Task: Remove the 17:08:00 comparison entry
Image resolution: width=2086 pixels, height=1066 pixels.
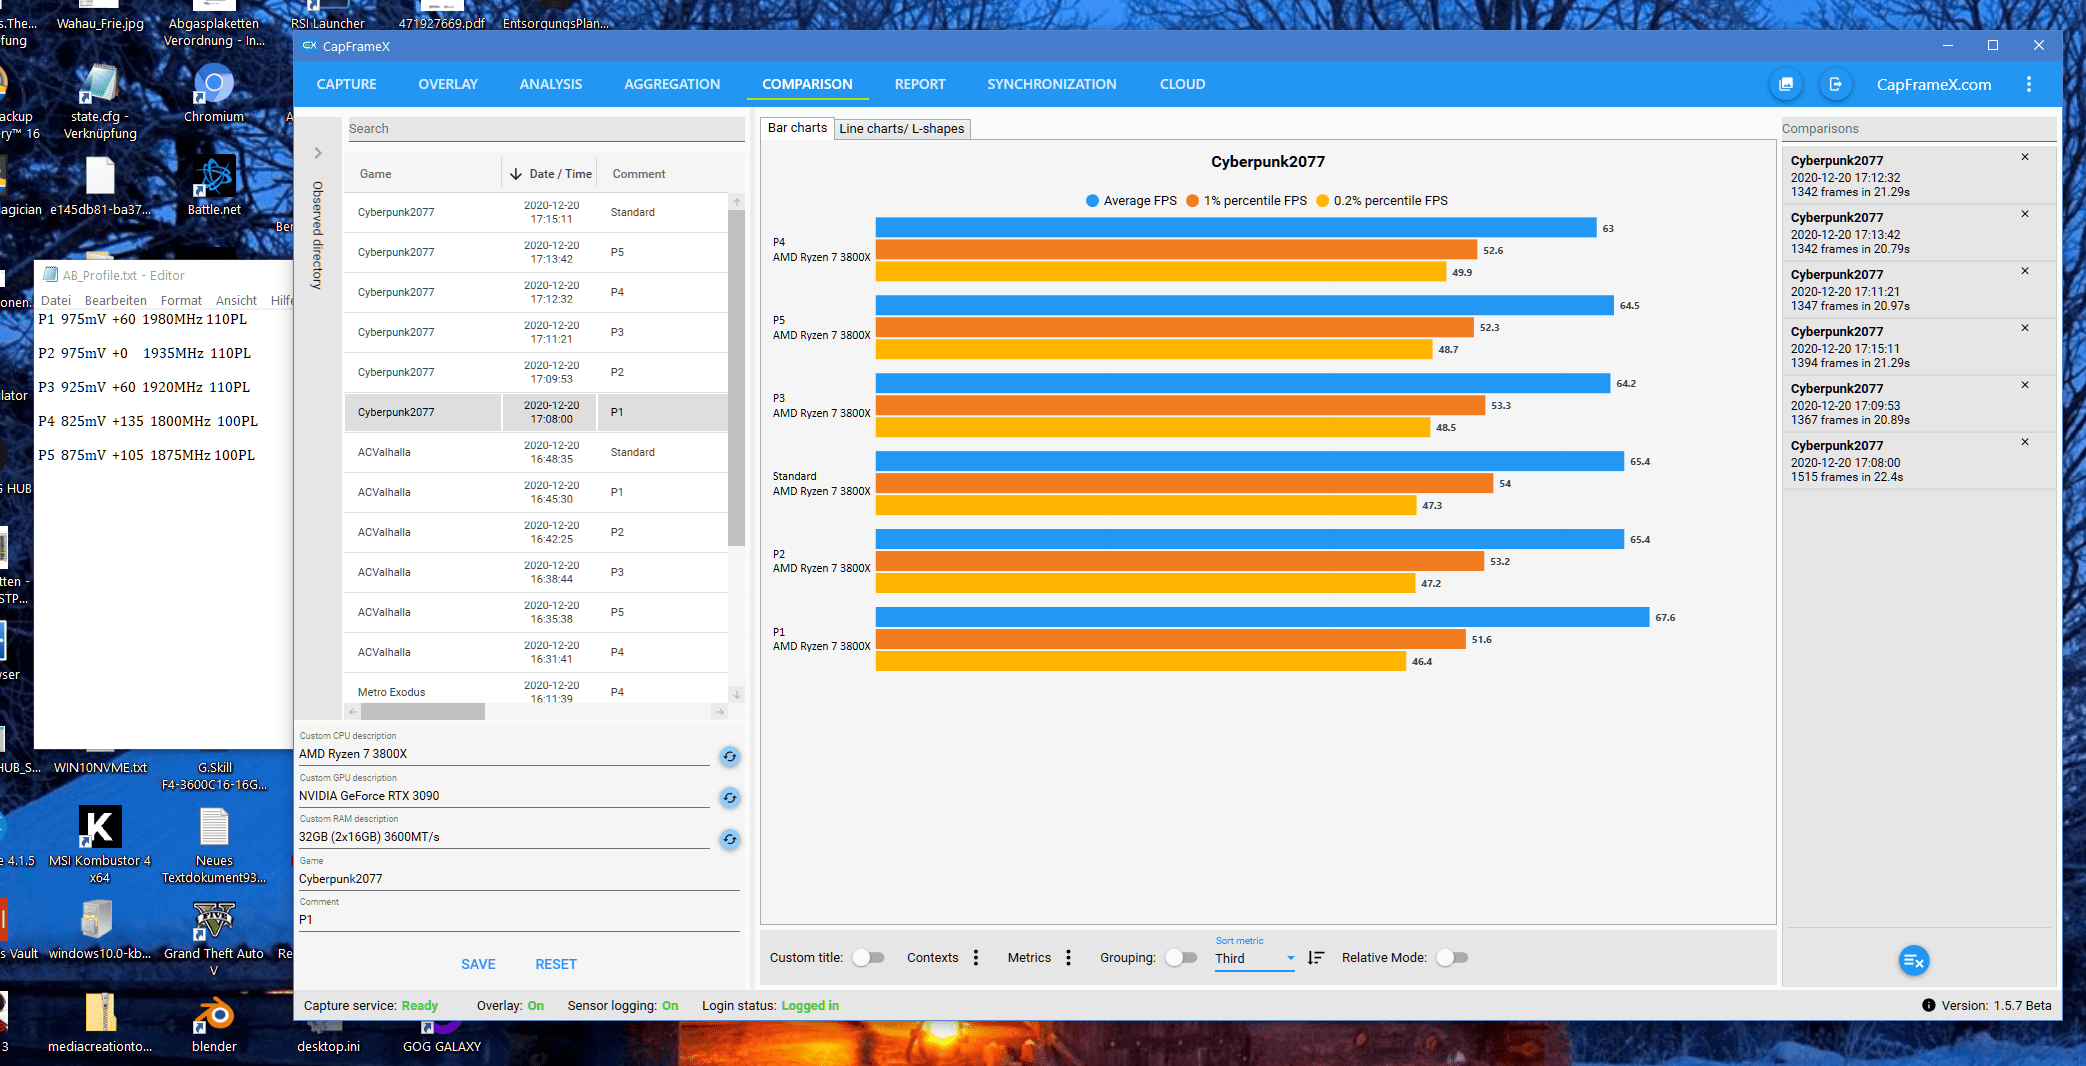Action: (x=2025, y=442)
